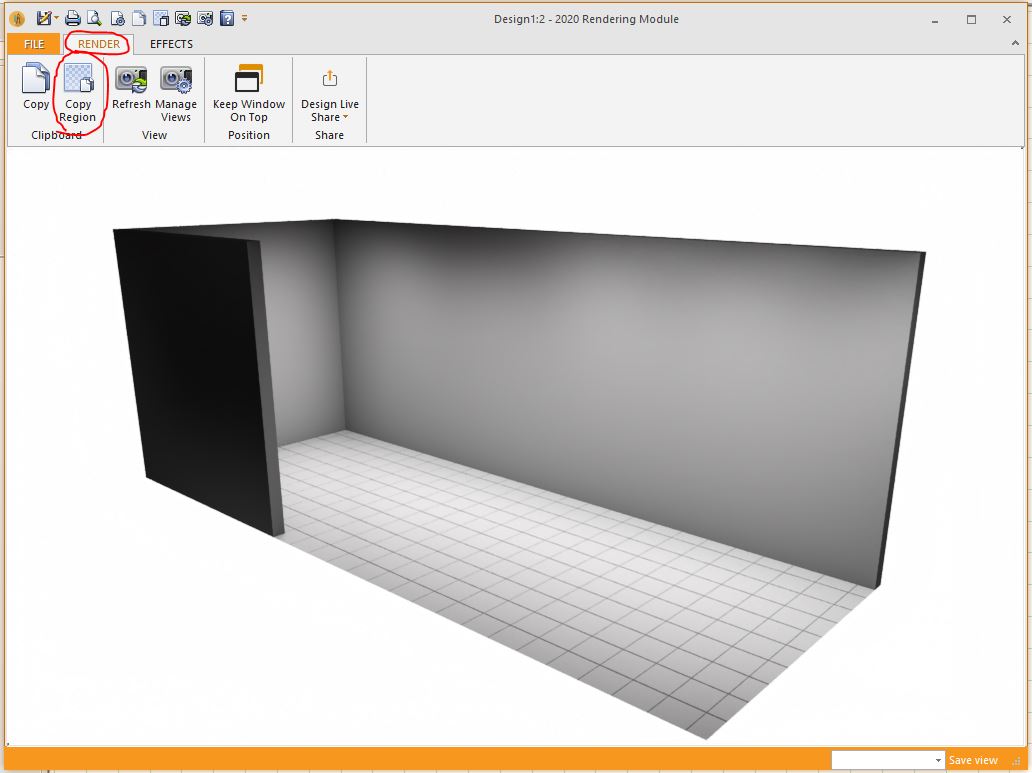Expand the Design Live Share dropdown
The height and width of the screenshot is (773, 1032).
(x=329, y=110)
